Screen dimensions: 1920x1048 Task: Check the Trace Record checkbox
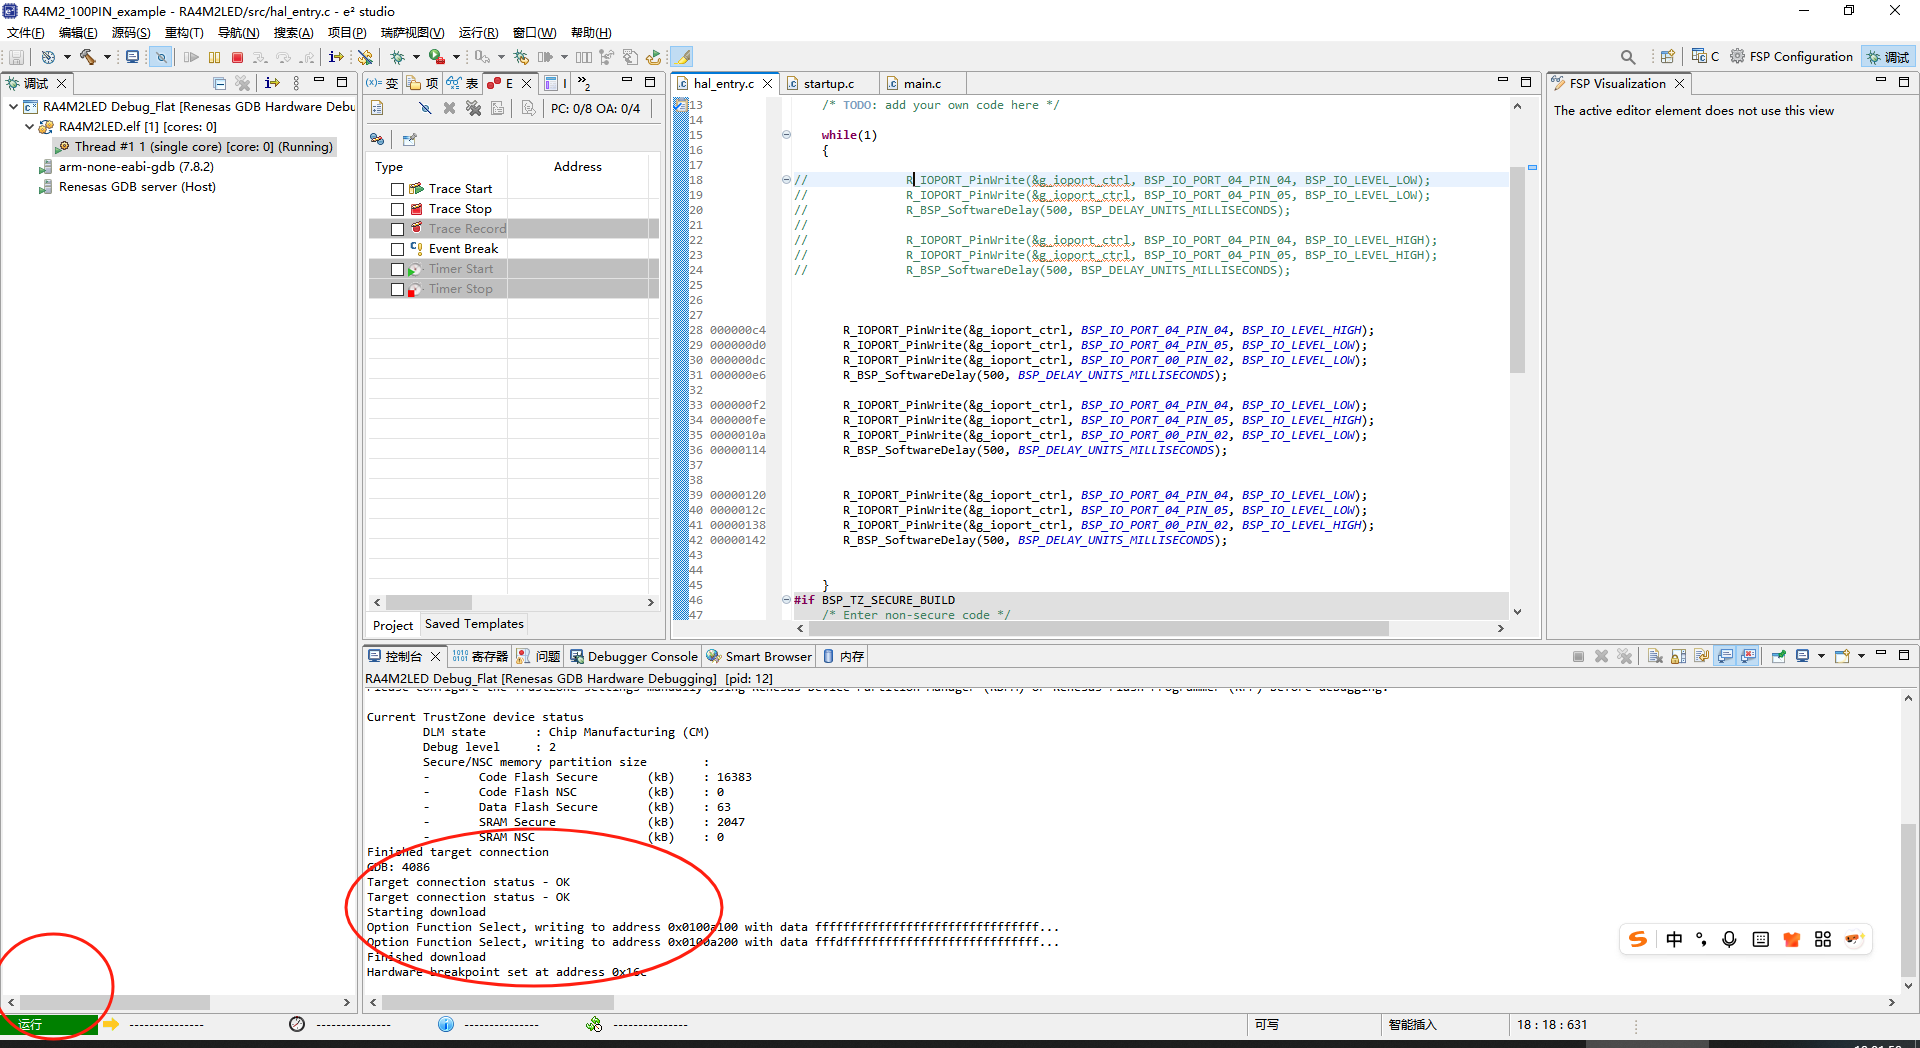pyautogui.click(x=397, y=229)
